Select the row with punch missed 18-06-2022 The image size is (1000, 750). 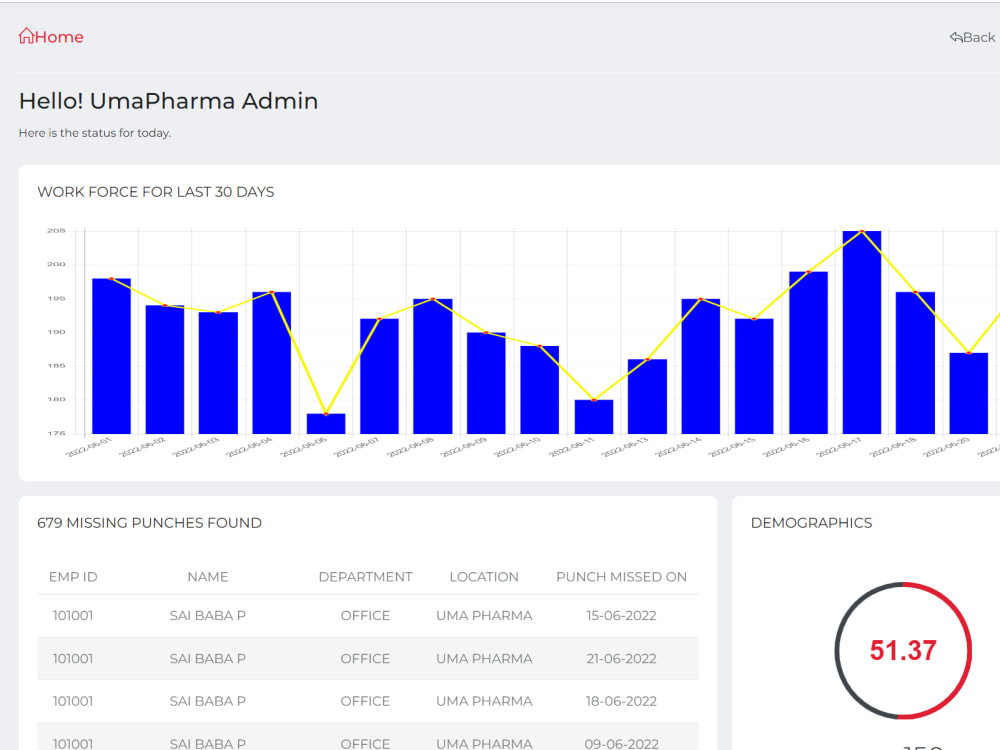click(368, 701)
